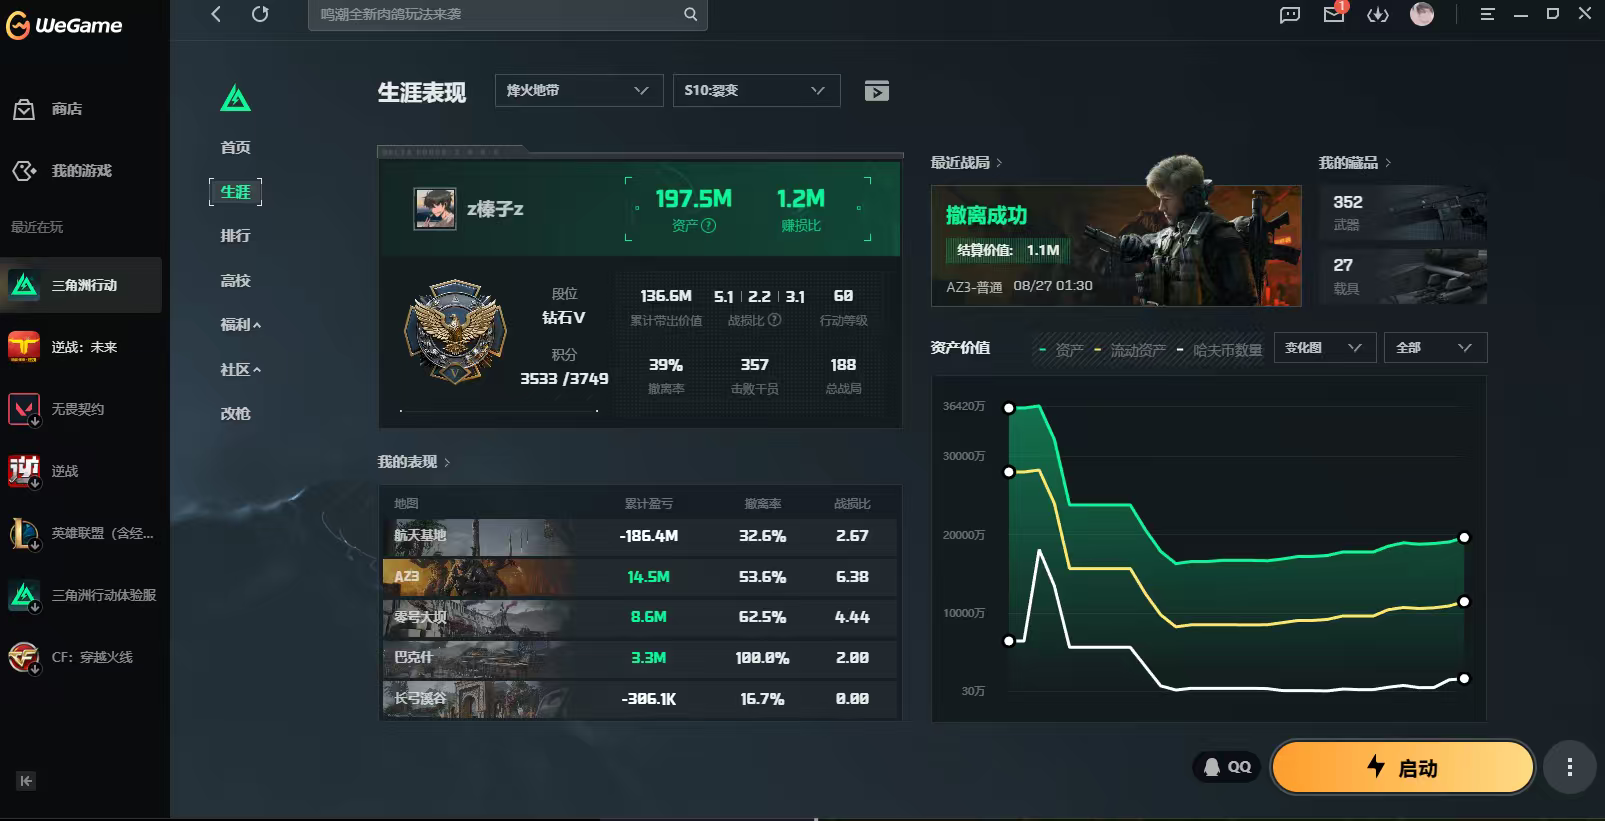Click the magnifier search icon

[690, 14]
